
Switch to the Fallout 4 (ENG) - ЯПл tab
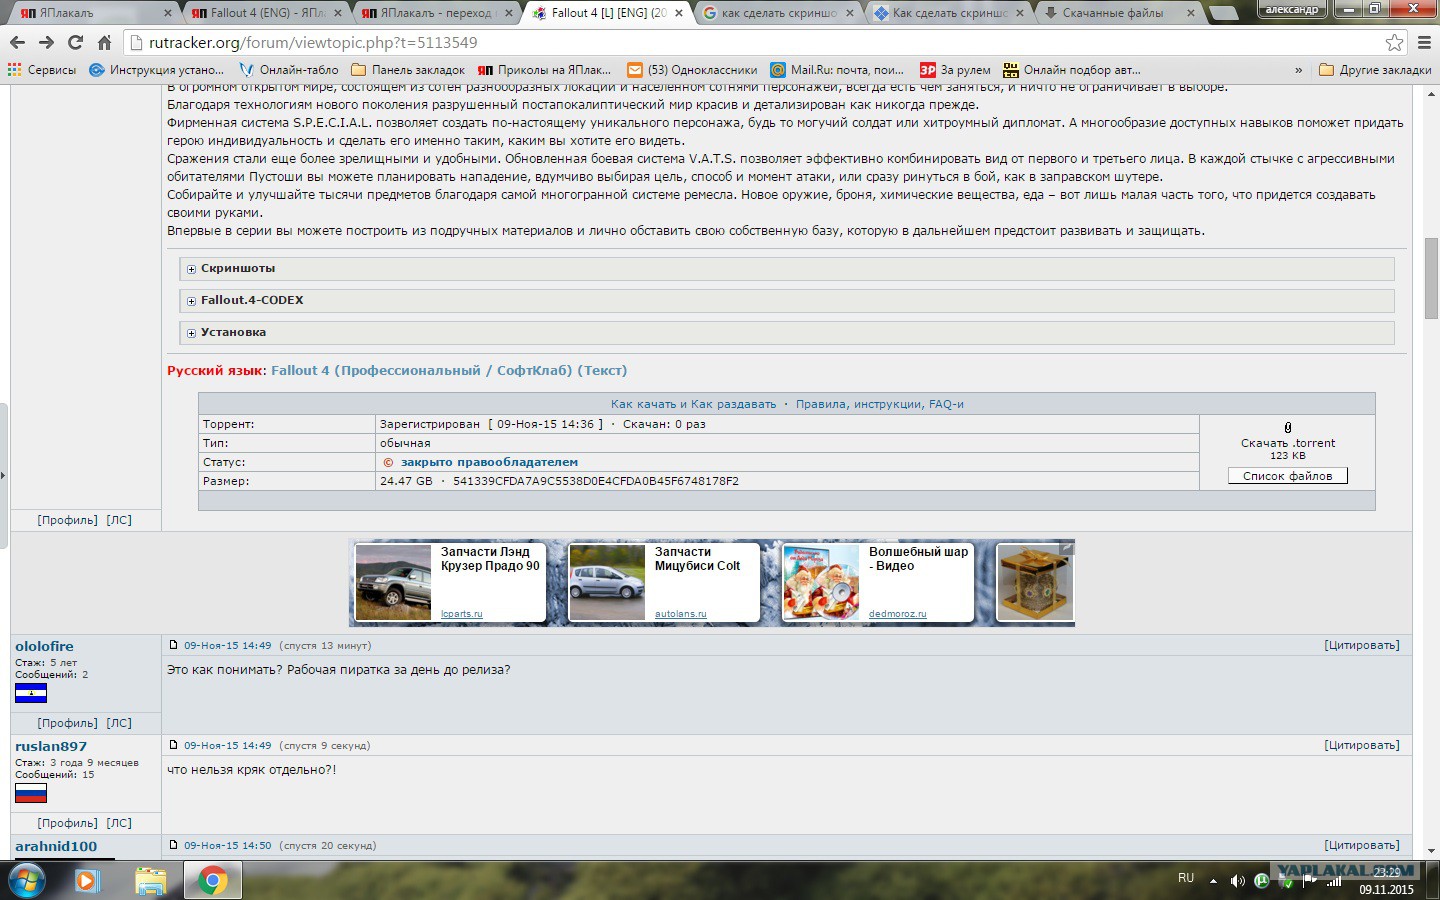pyautogui.click(x=266, y=13)
